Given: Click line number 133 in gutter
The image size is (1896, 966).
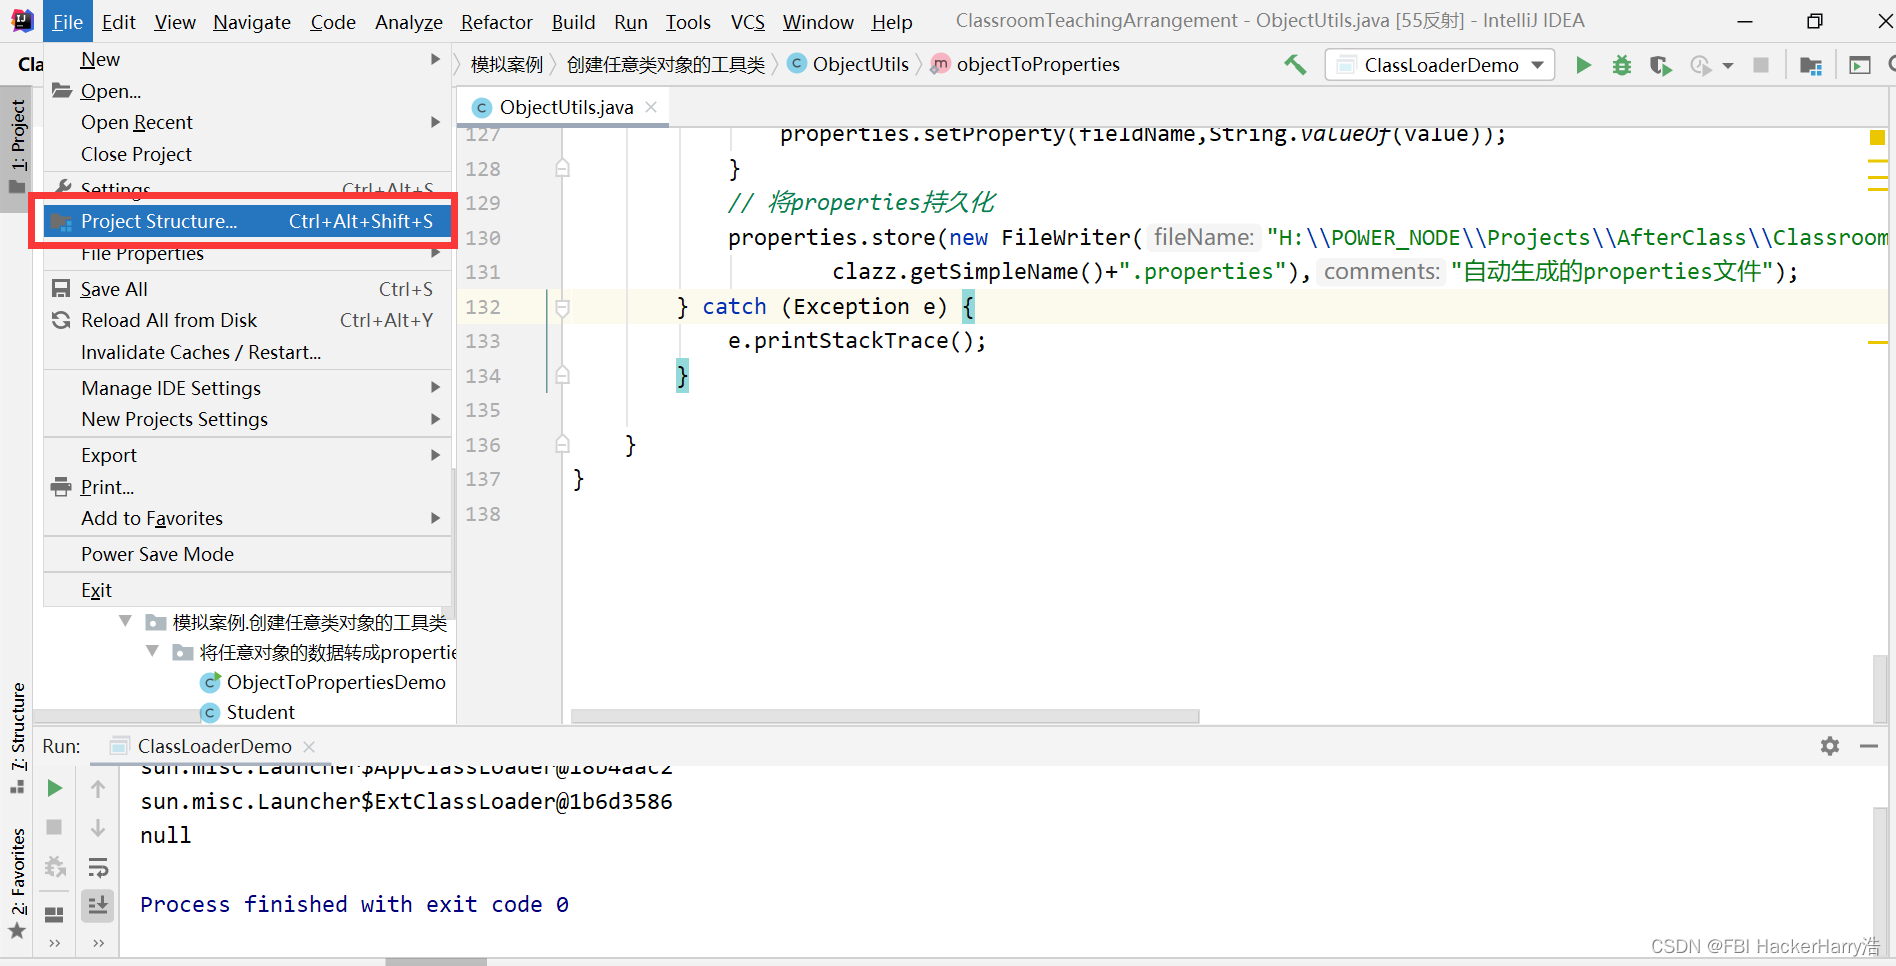Looking at the screenshot, I should tap(483, 341).
